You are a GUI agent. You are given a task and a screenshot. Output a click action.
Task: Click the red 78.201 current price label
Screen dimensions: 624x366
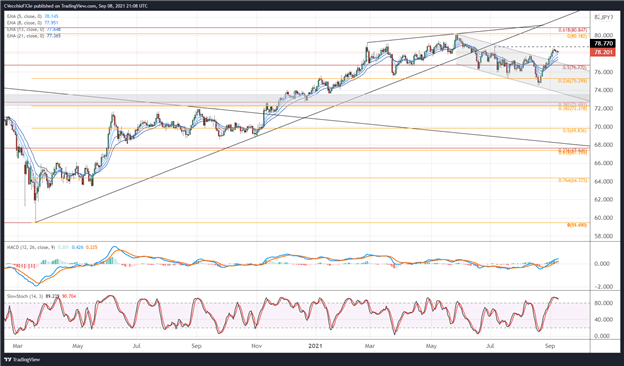604,52
